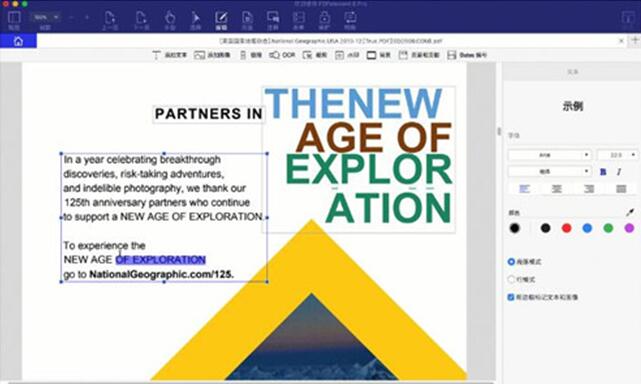The image size is (641, 384).
Task: Toggle the sidebar view panel icon
Action: coord(14,18)
